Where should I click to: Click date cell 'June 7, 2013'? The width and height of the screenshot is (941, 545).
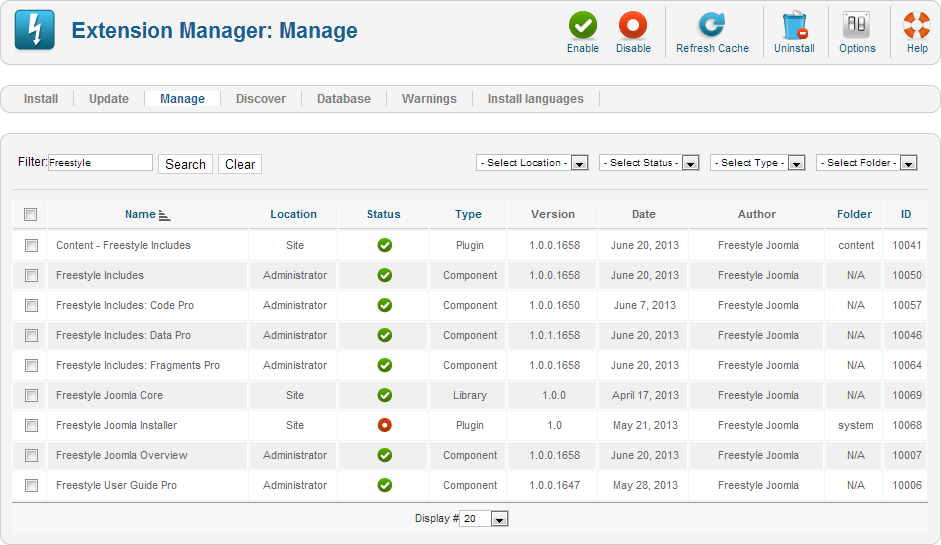645,305
